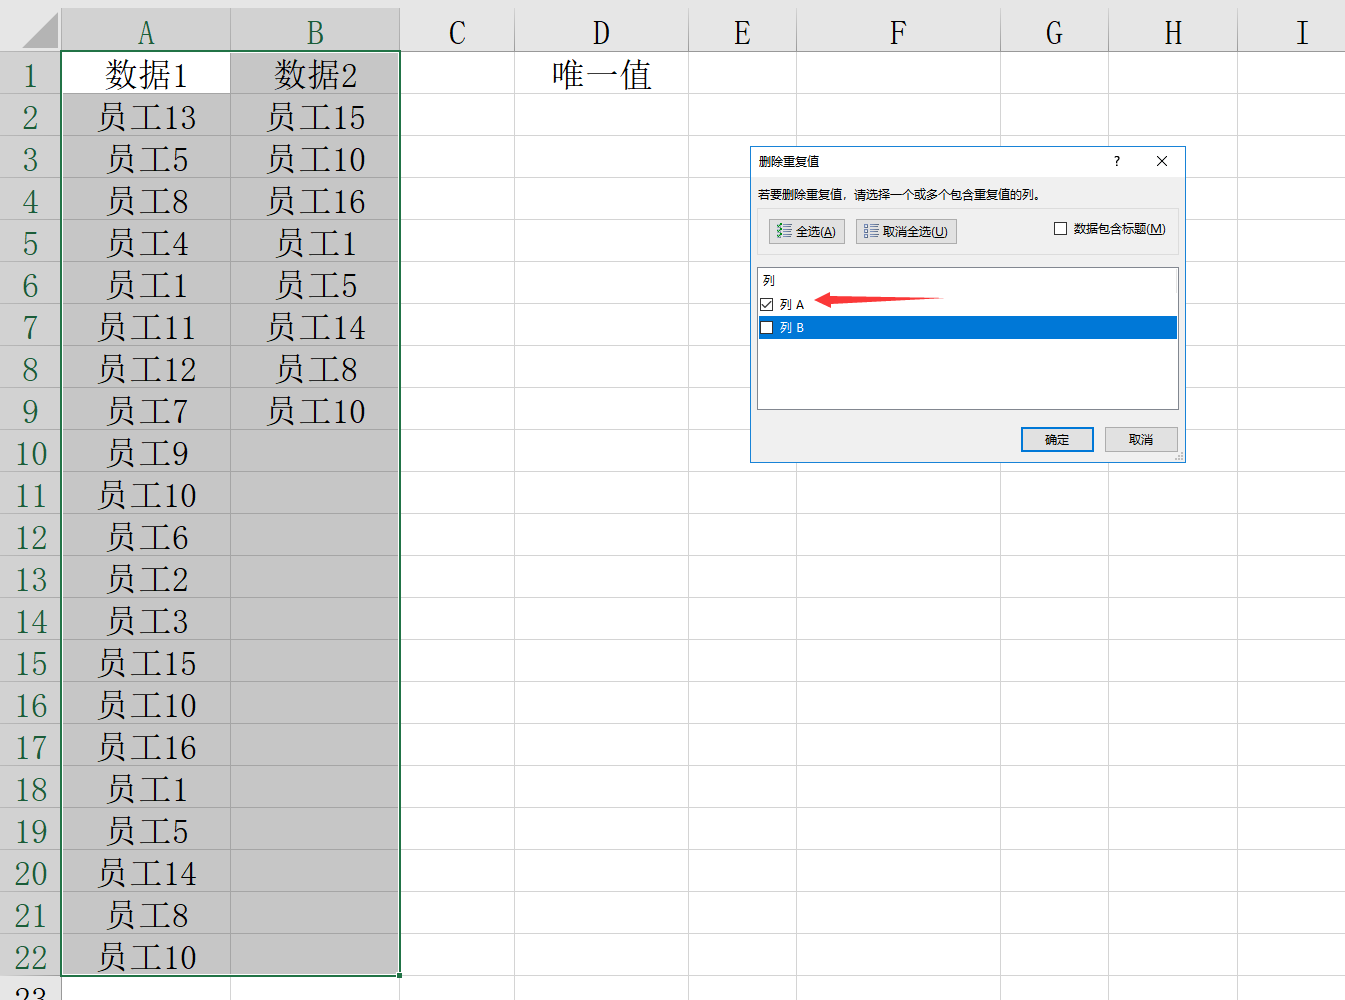Image resolution: width=1345 pixels, height=1000 pixels.
Task: Check the 列 B checkbox
Action: tap(767, 328)
